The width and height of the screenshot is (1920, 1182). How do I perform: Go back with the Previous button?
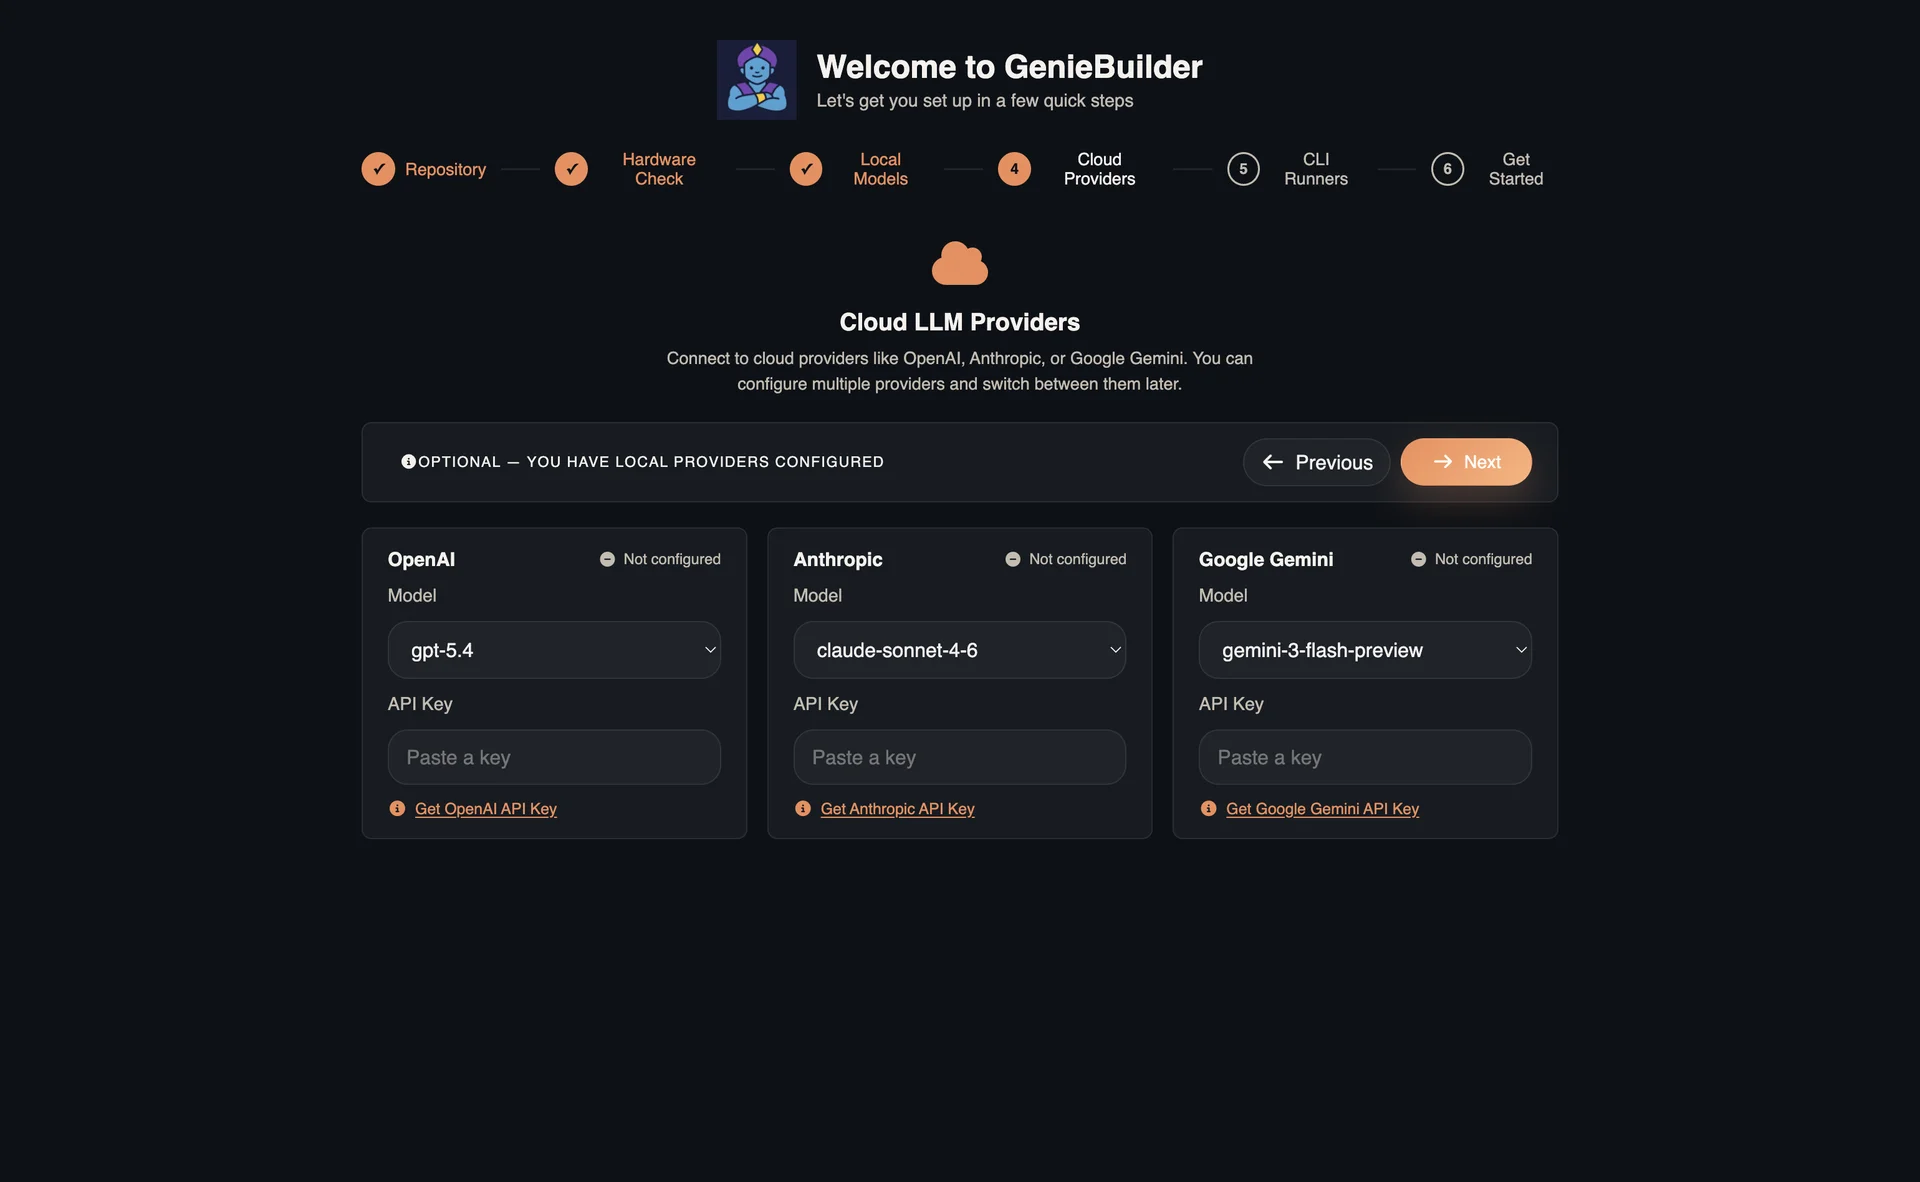point(1316,462)
